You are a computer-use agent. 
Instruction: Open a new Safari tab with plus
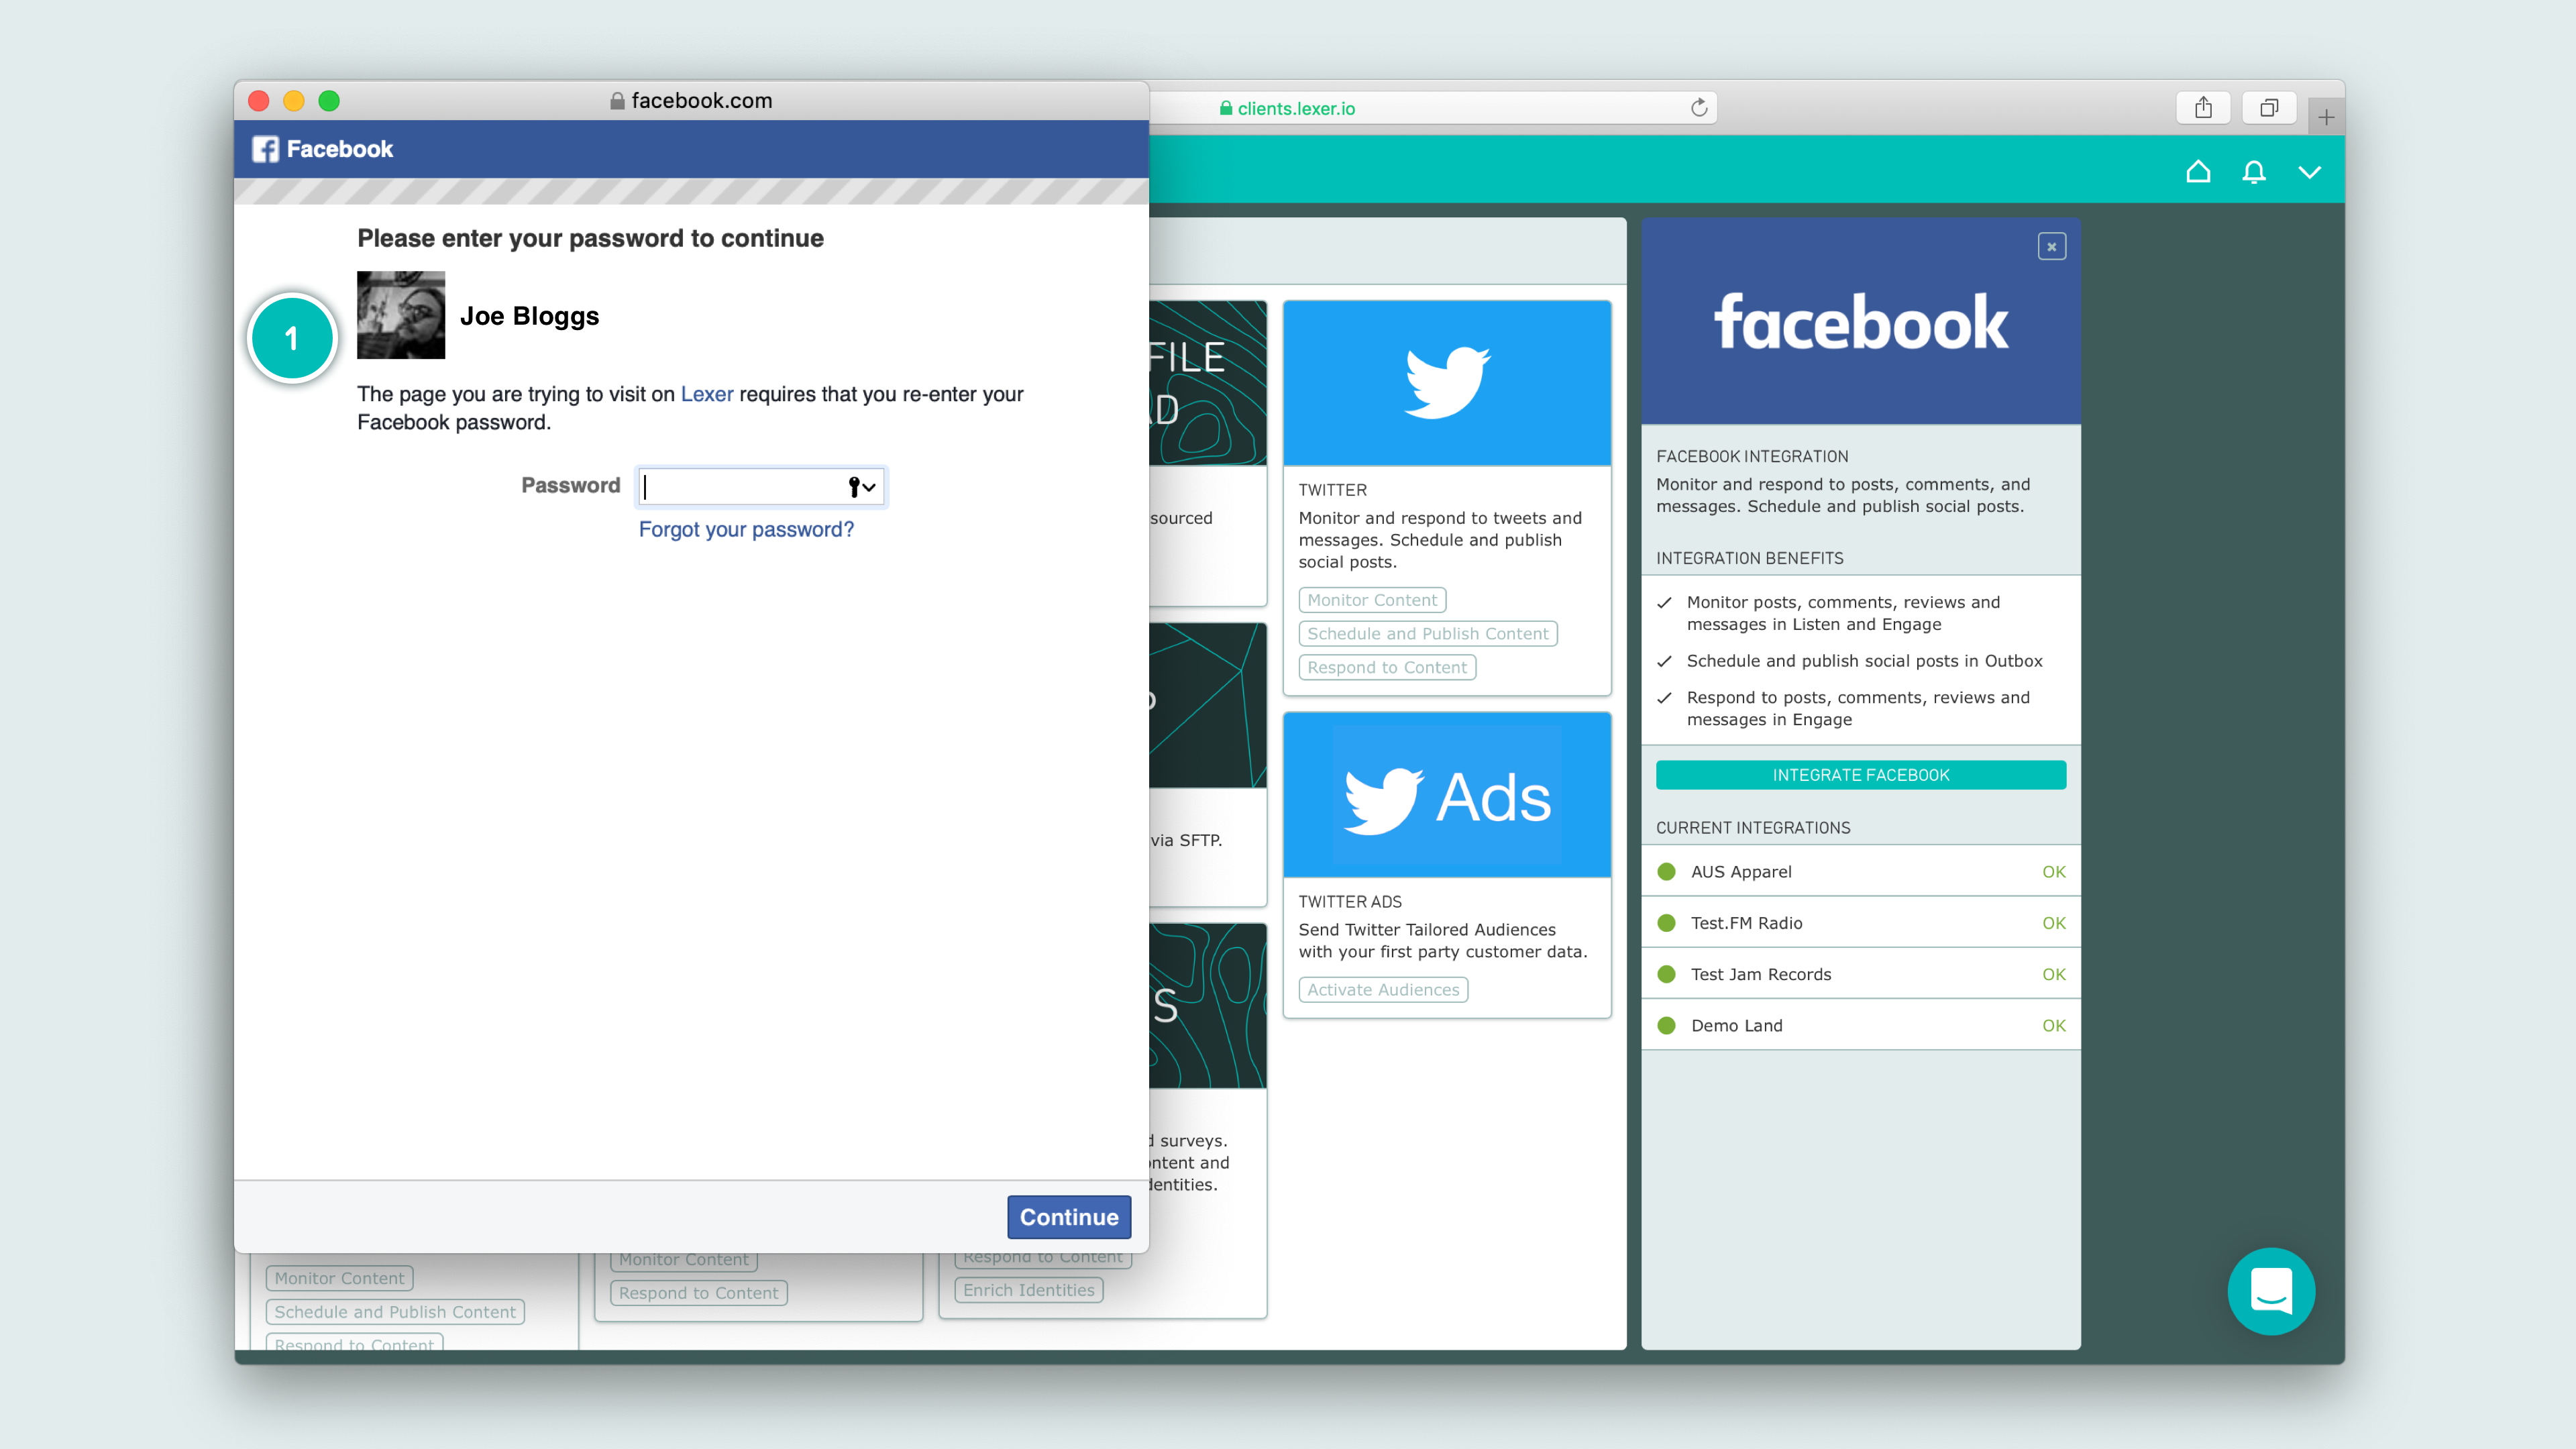(x=2326, y=117)
